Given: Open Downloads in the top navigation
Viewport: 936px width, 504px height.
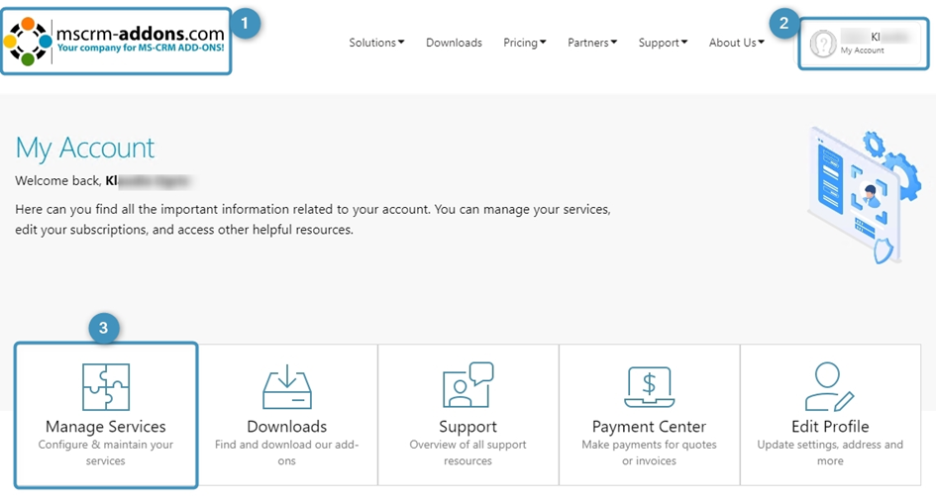Looking at the screenshot, I should coord(454,42).
